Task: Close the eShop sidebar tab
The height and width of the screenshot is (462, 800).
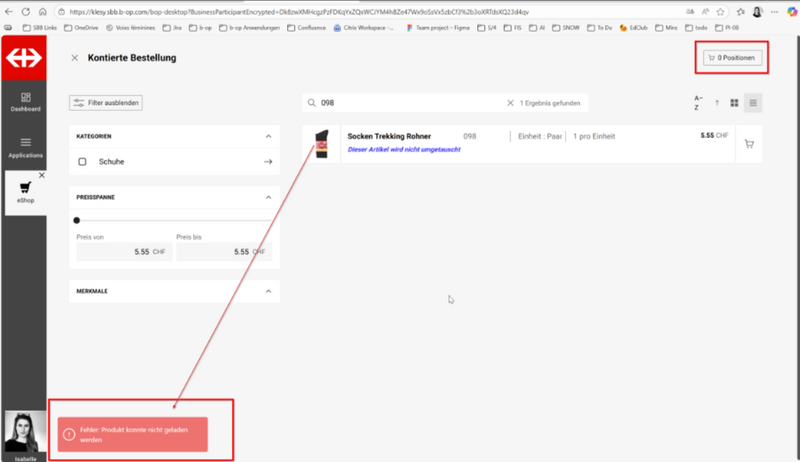Action: point(41,175)
